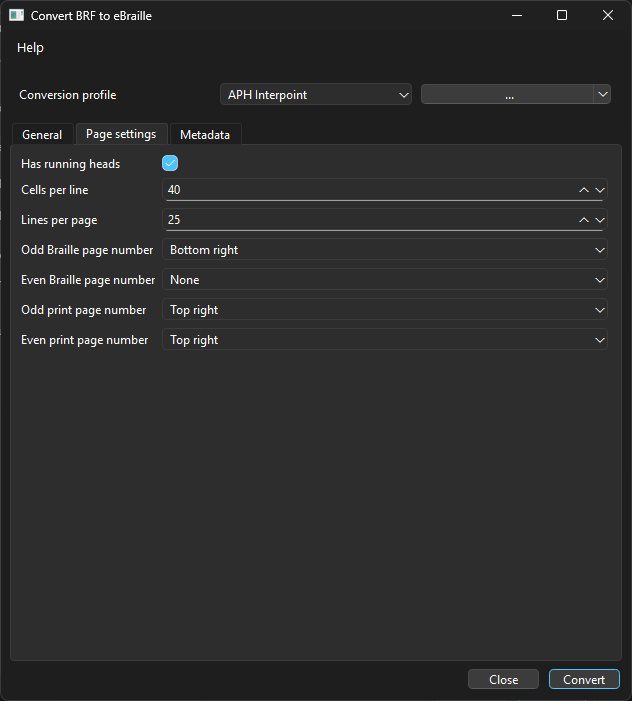Open the APH Interpoint conversion profile dropdown

[316, 95]
